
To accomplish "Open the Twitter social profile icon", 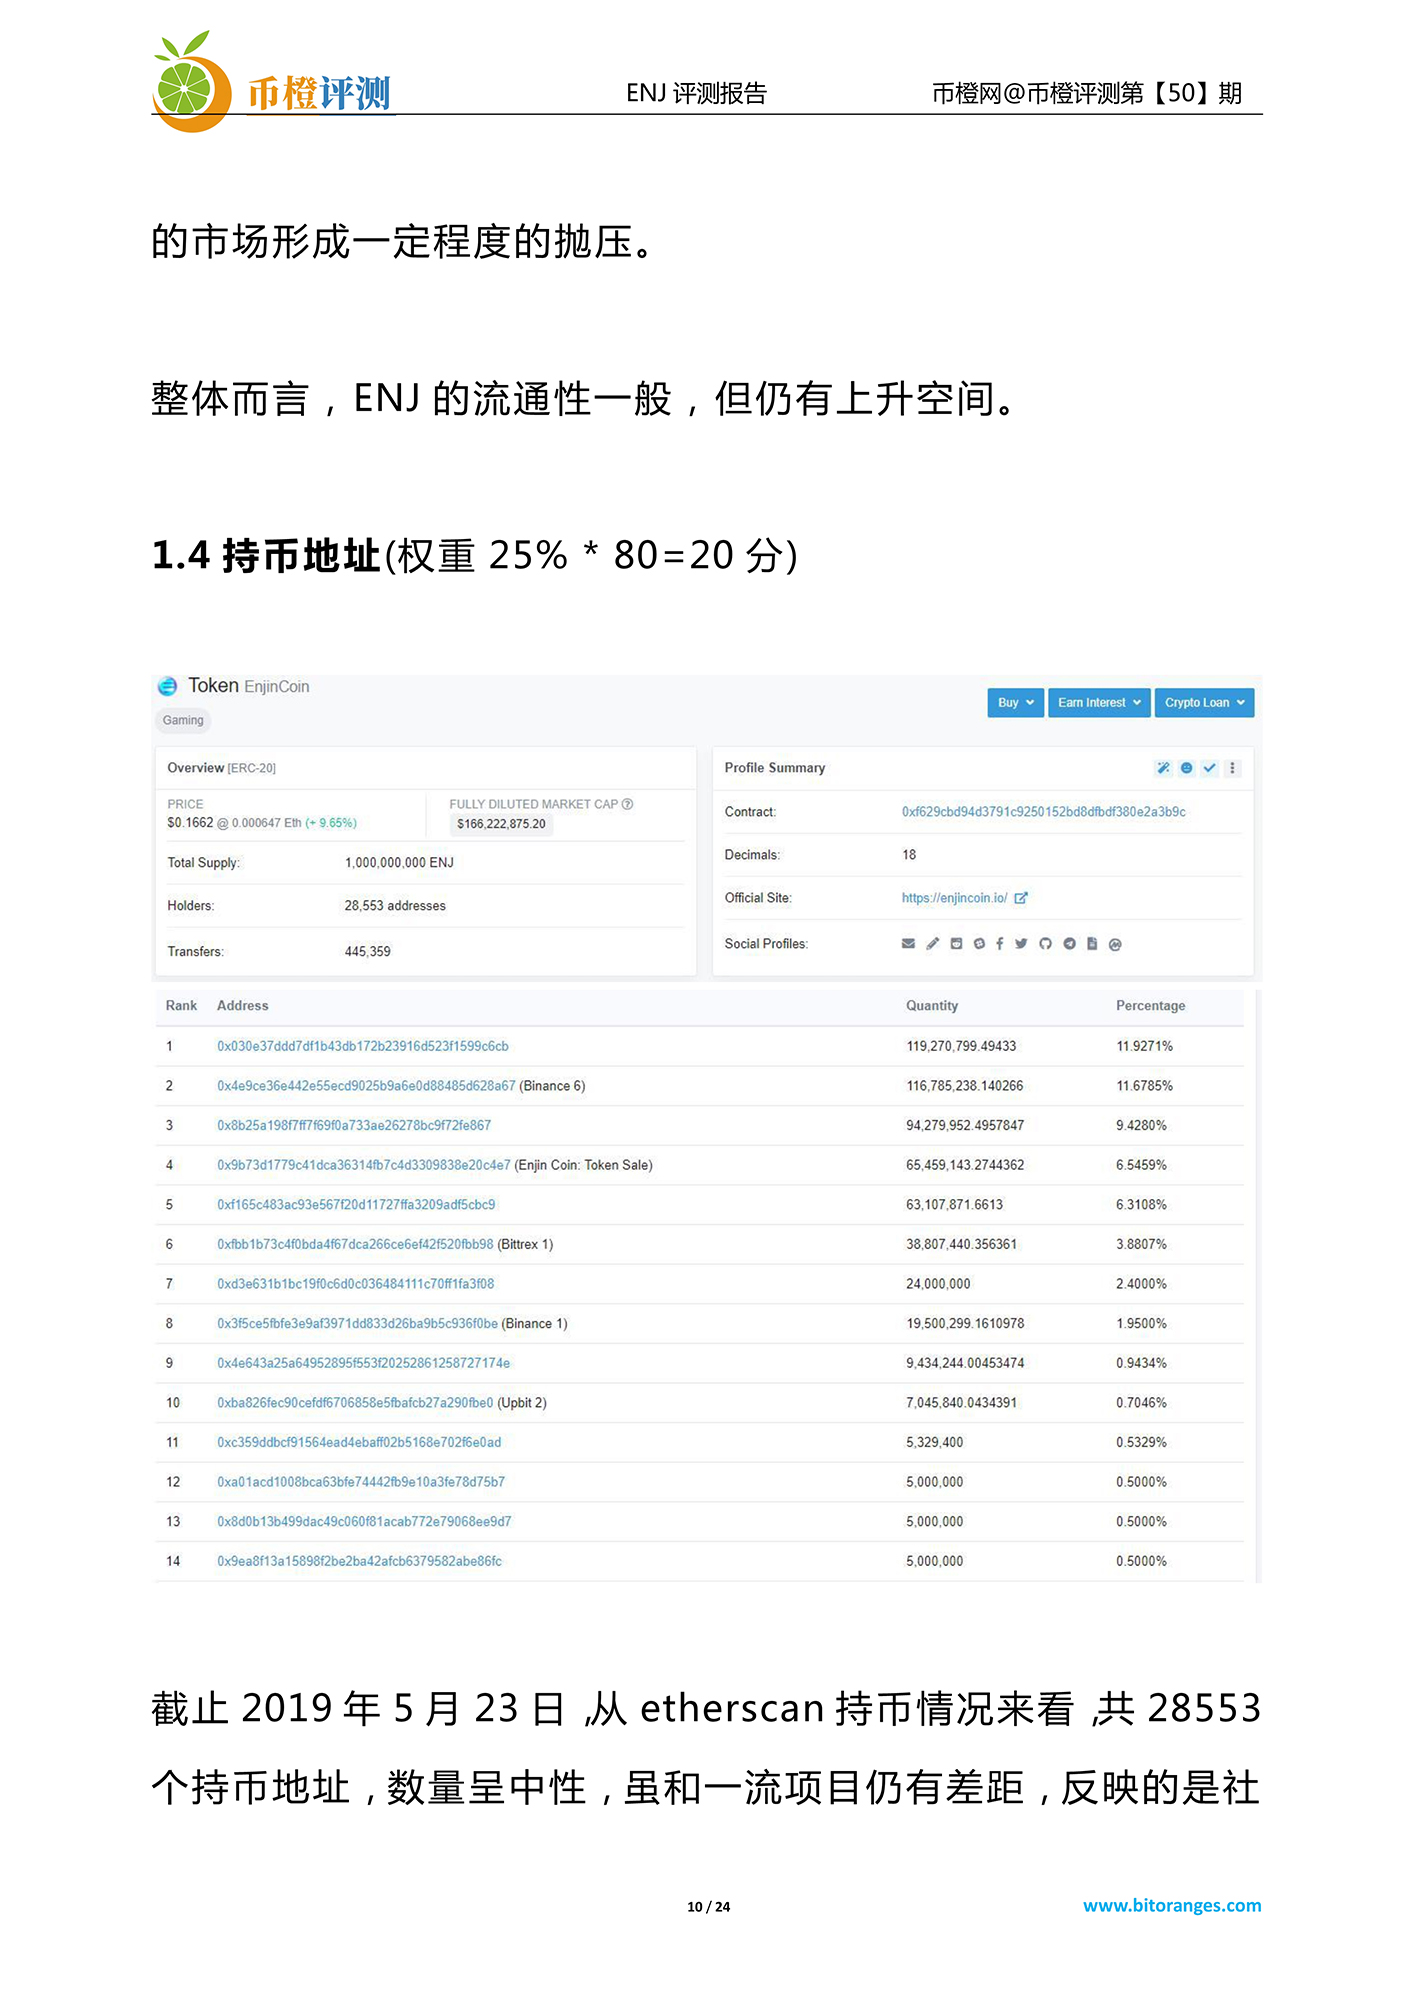I will click(1021, 943).
